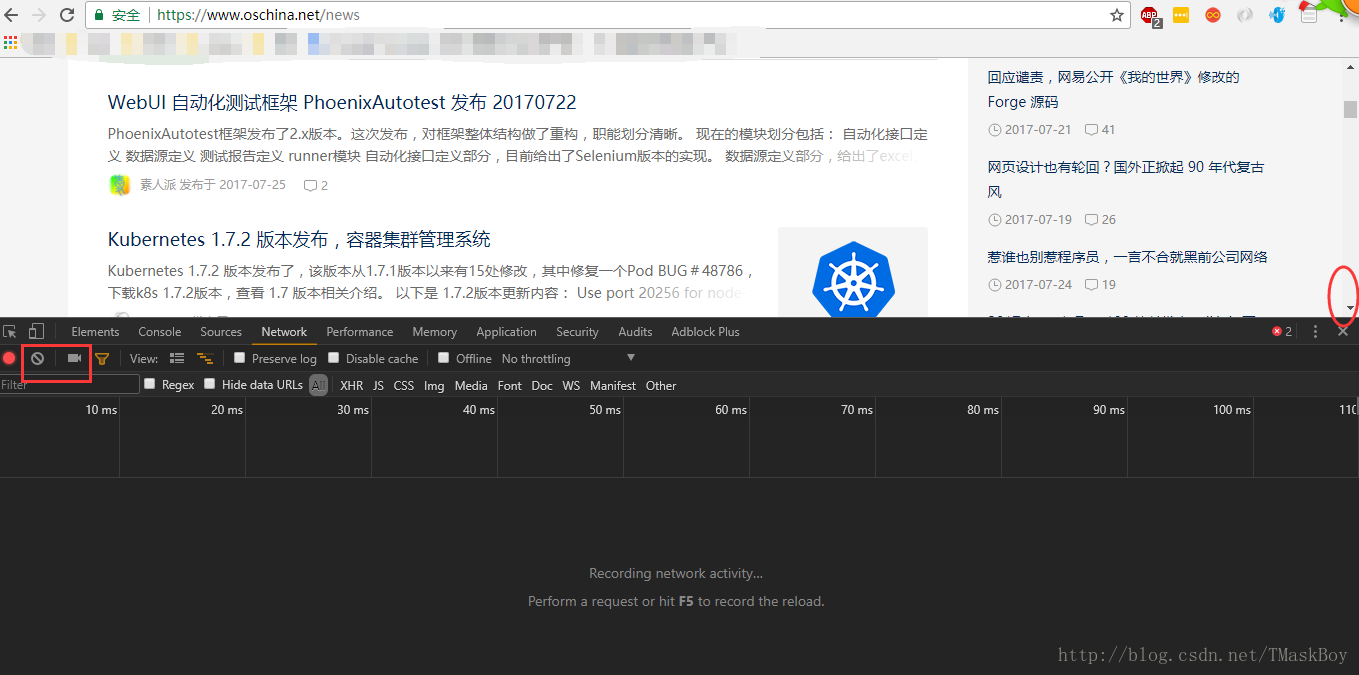
Task: Open the Kubernetes 1.7.2 release headline
Action: click(299, 239)
